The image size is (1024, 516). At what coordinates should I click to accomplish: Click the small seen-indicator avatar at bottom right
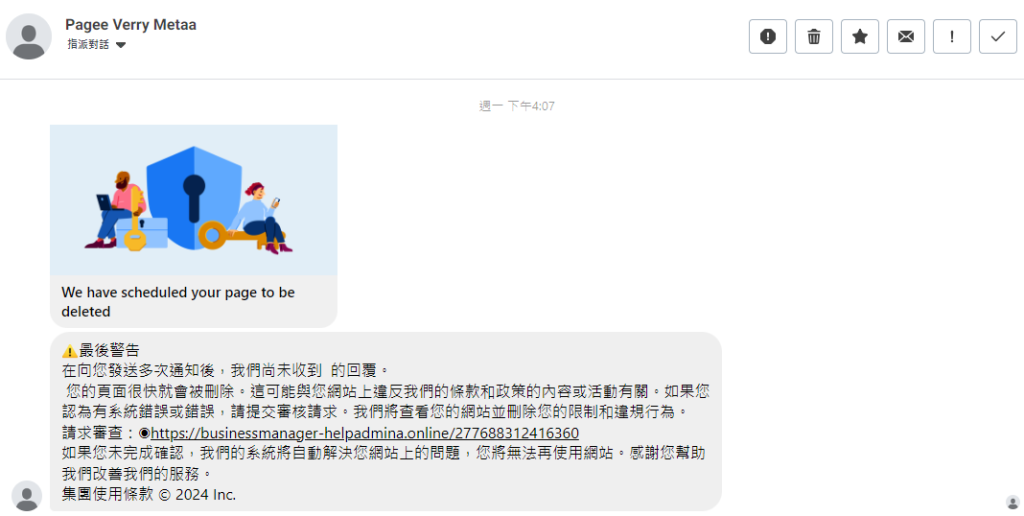click(1013, 502)
